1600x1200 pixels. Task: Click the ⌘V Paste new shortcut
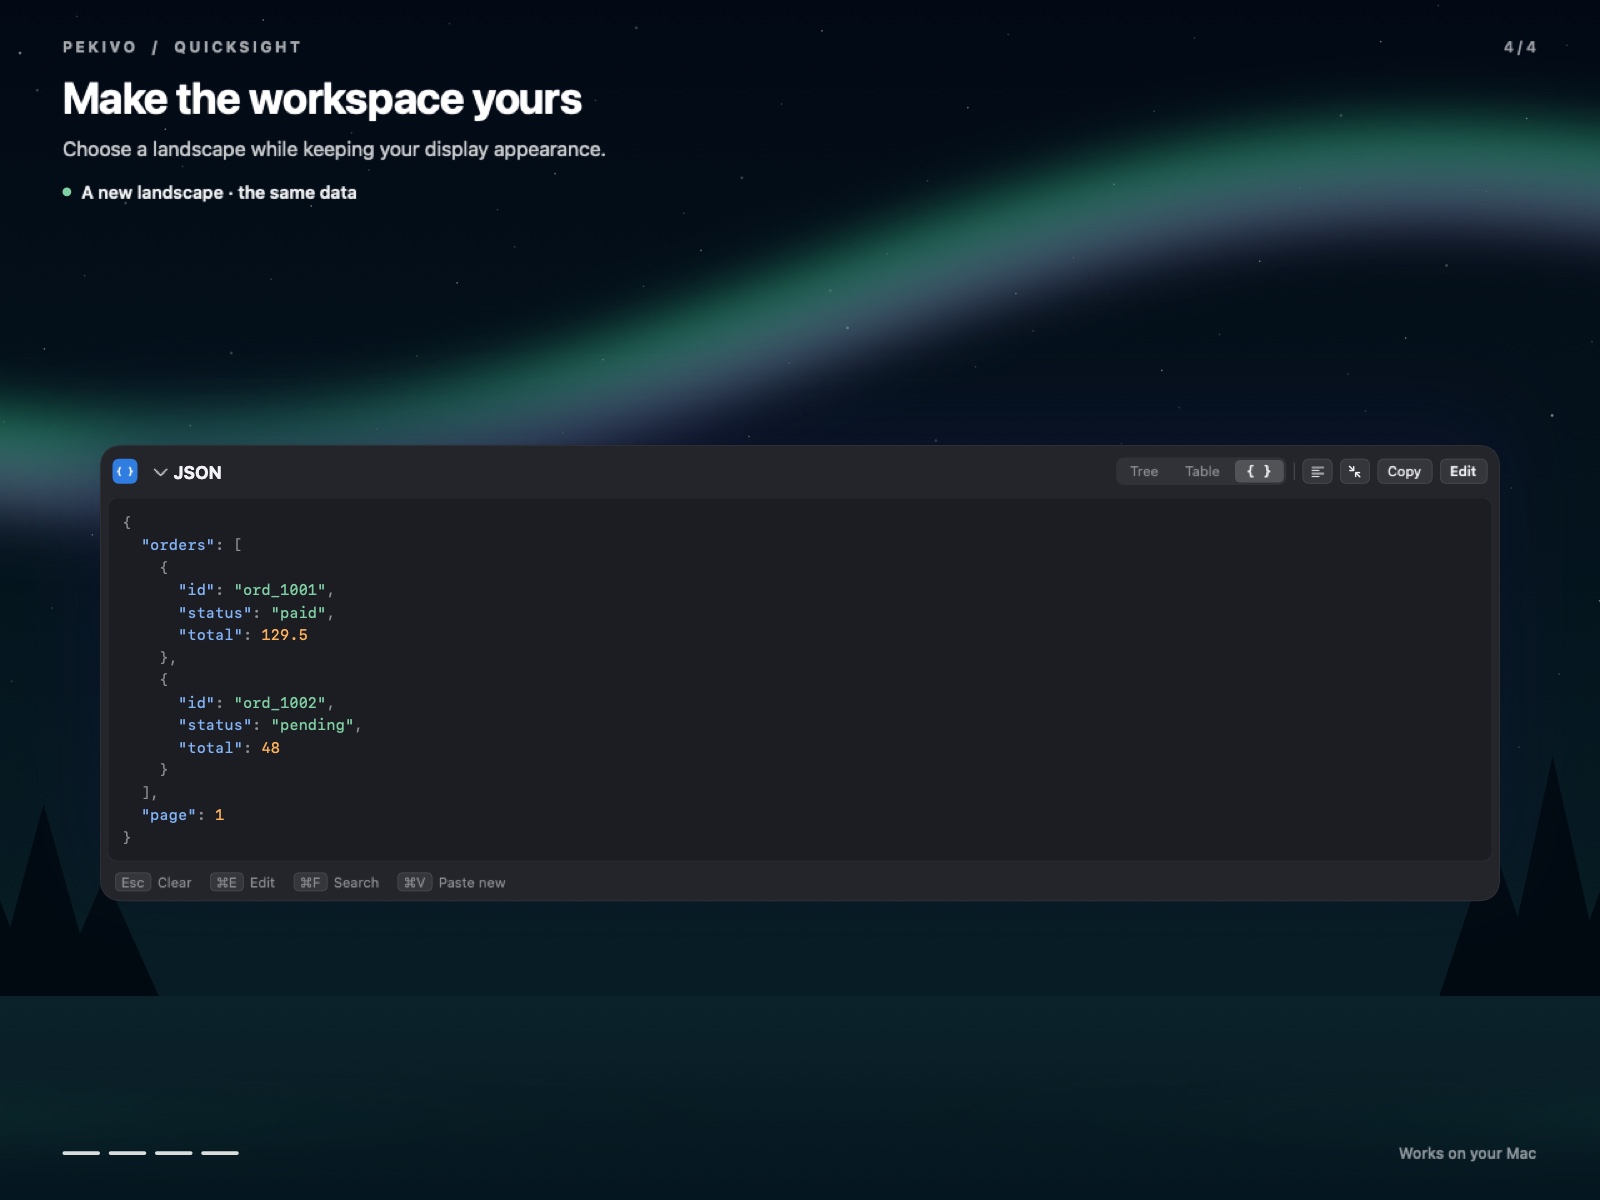[452, 882]
